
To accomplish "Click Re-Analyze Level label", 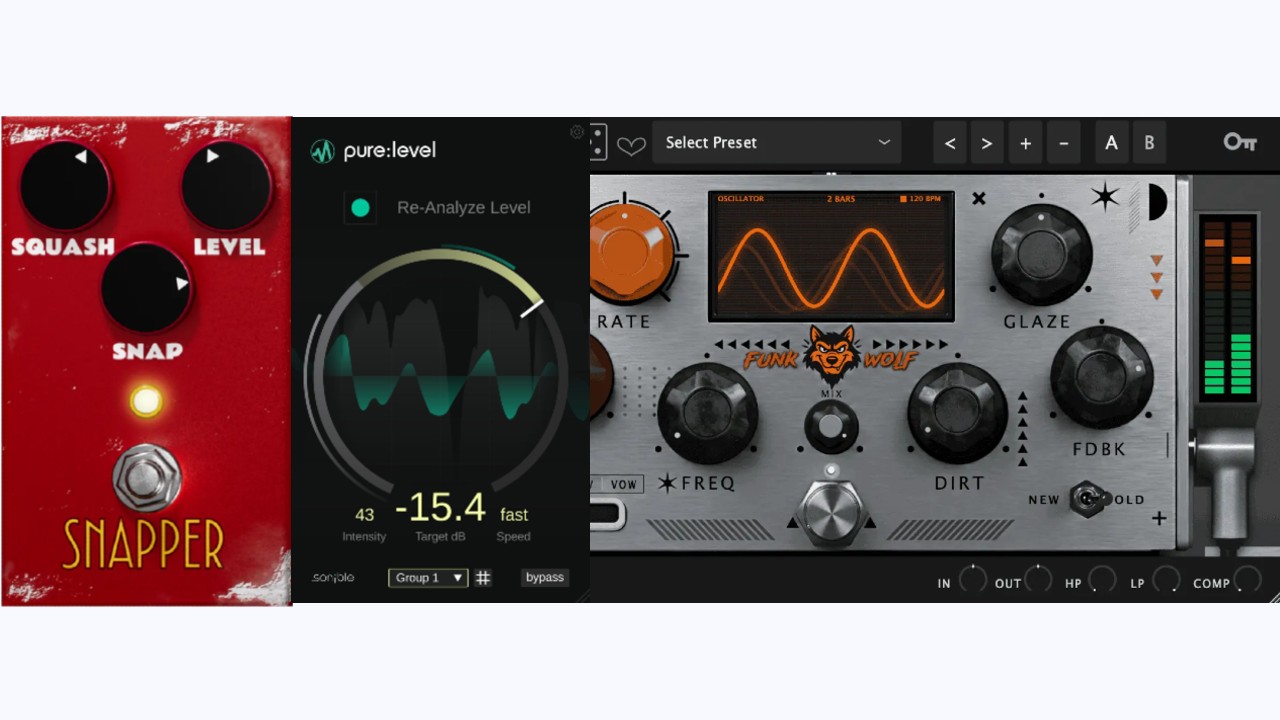I will [464, 207].
